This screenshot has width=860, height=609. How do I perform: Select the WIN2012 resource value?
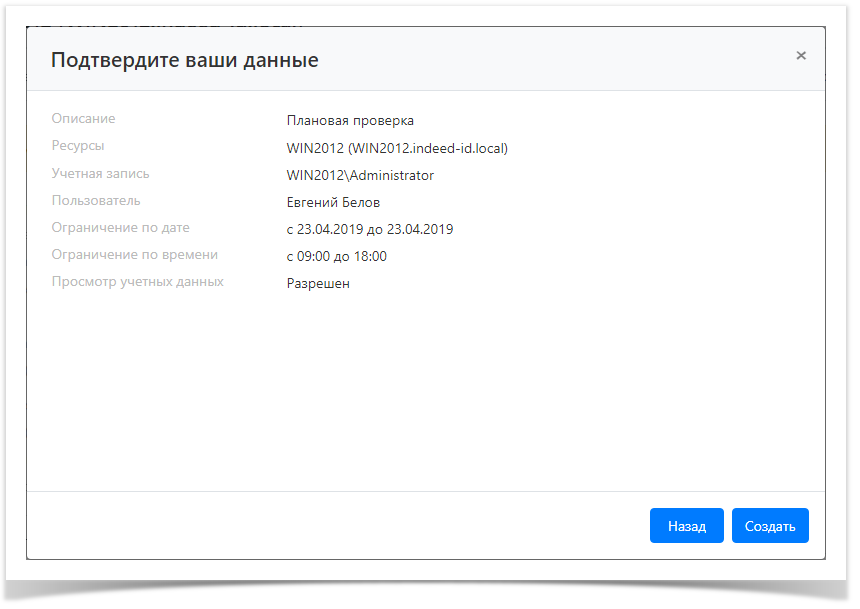(x=396, y=147)
